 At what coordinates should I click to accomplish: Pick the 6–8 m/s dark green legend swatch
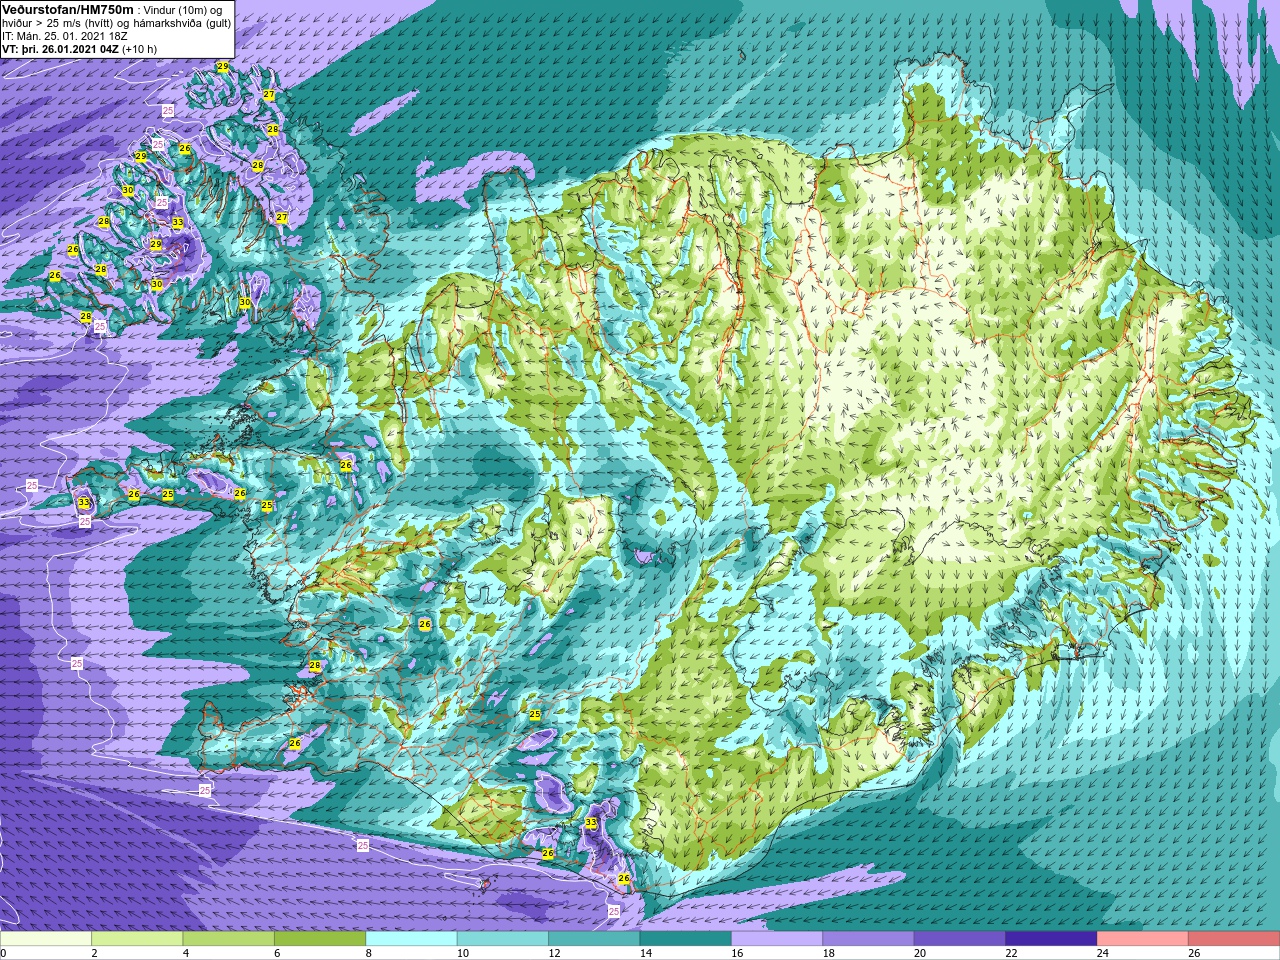coord(320,939)
